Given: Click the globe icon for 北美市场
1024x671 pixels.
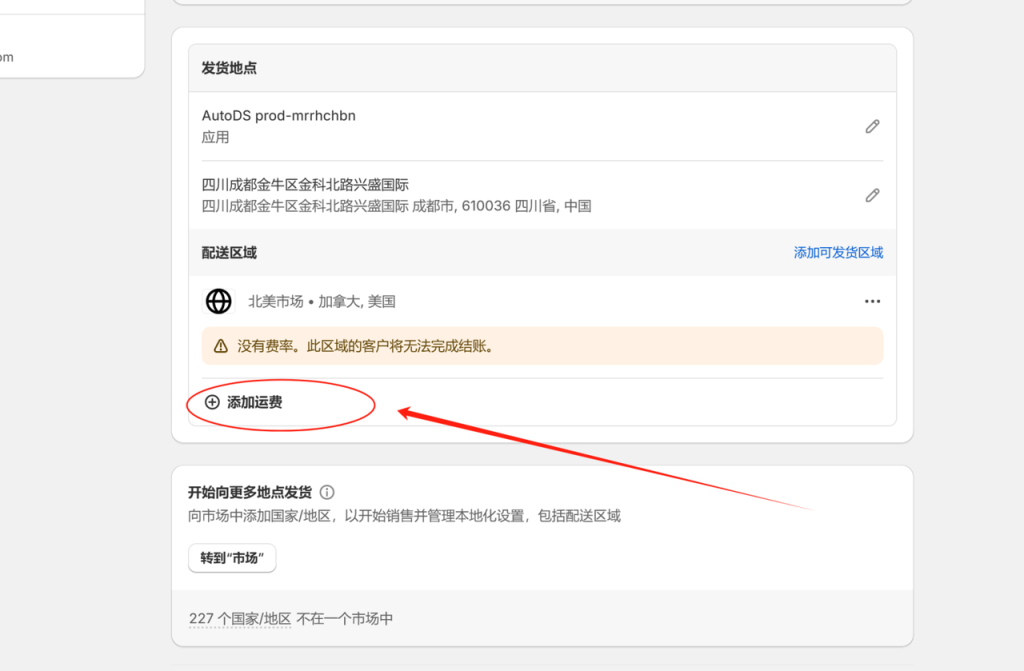Looking at the screenshot, I should tap(218, 301).
